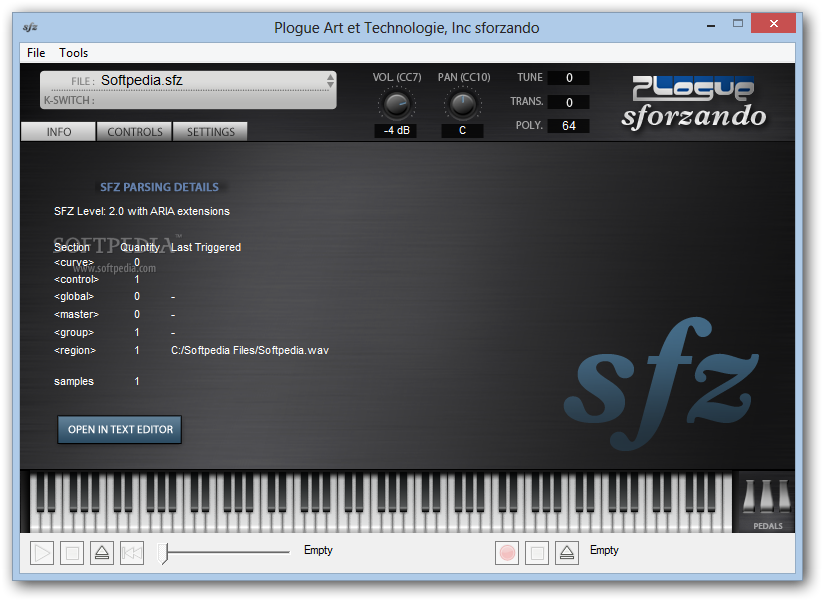Screen dimensions: 823x601
Task: Click the samples count row
Action: [97, 381]
